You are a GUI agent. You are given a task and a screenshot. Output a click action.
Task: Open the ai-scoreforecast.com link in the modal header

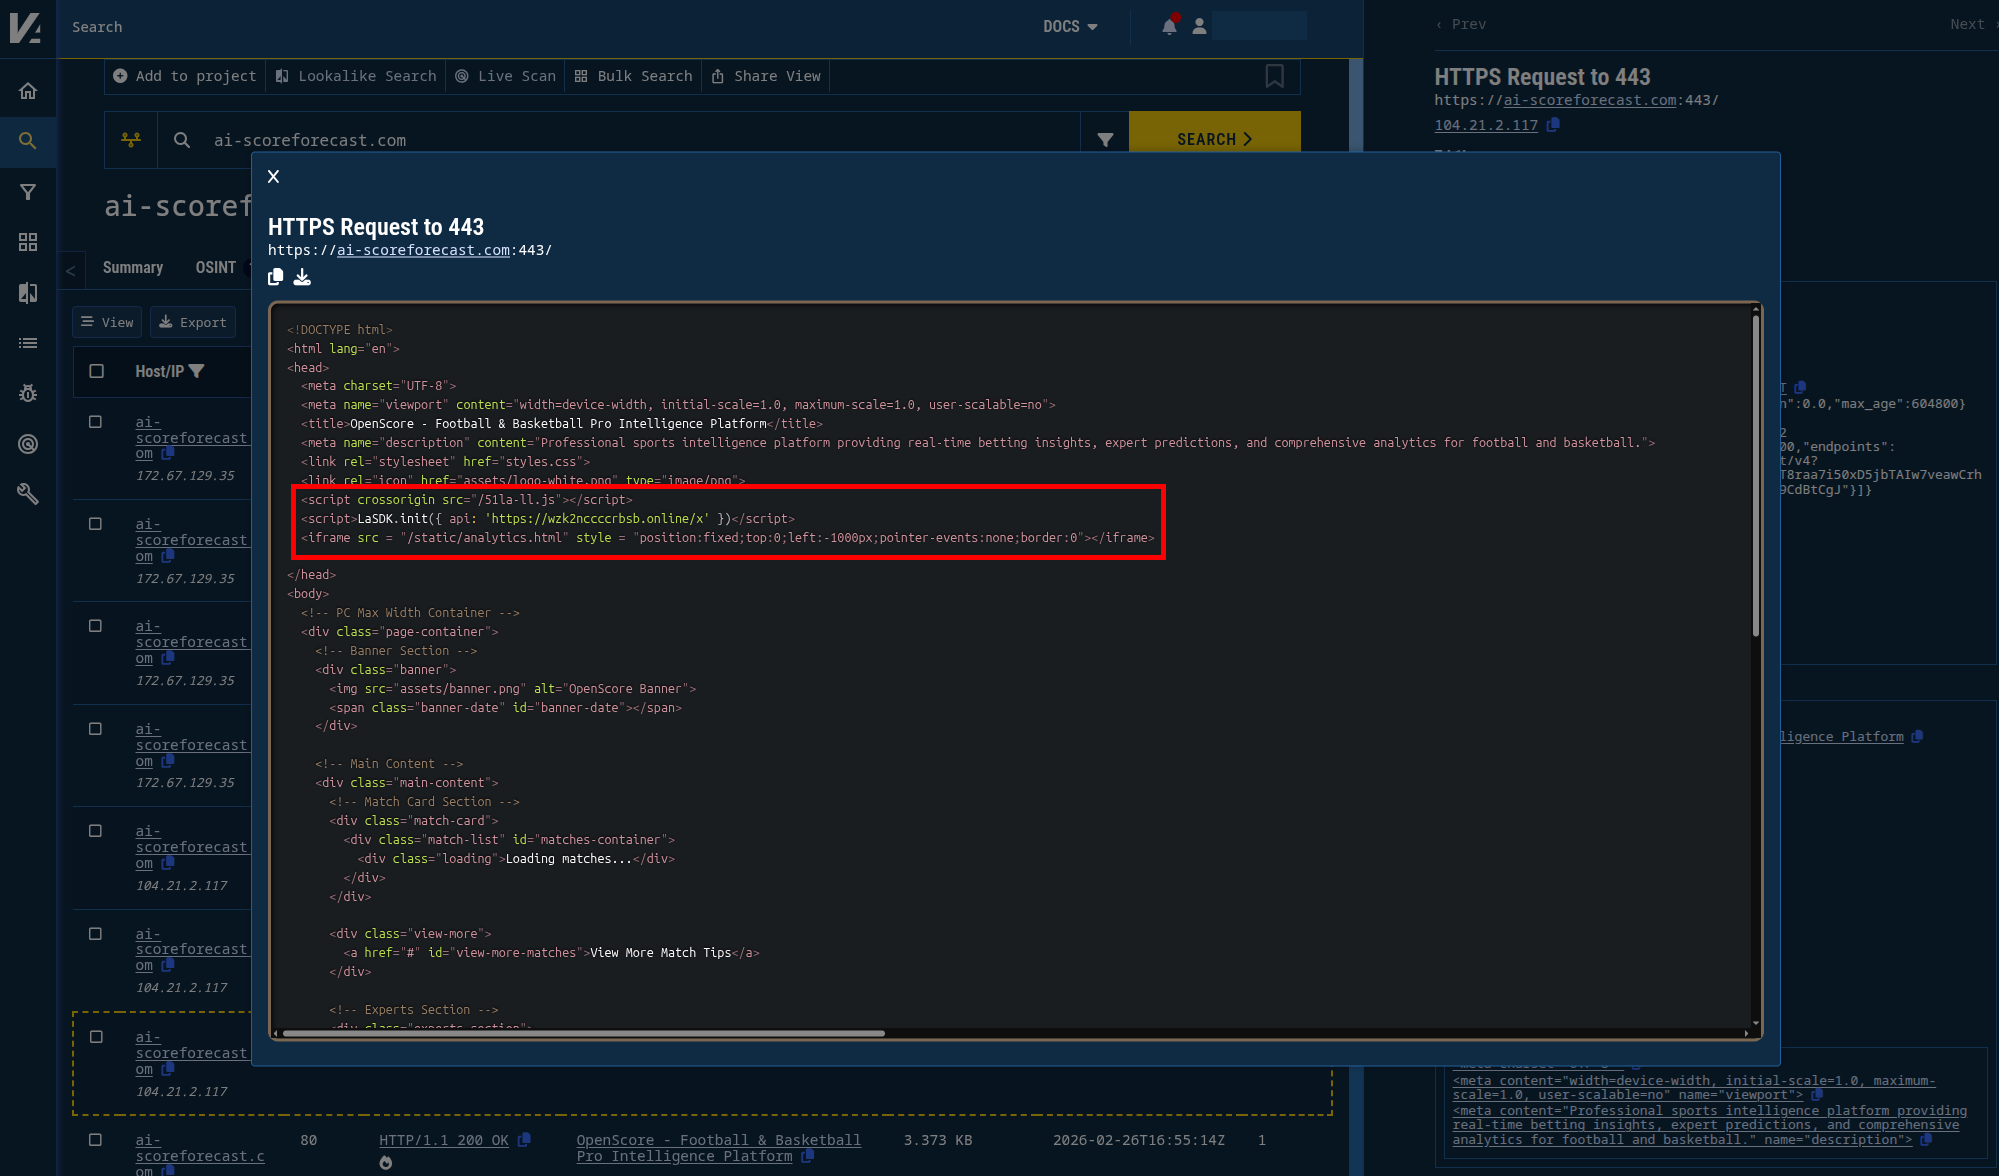point(422,250)
